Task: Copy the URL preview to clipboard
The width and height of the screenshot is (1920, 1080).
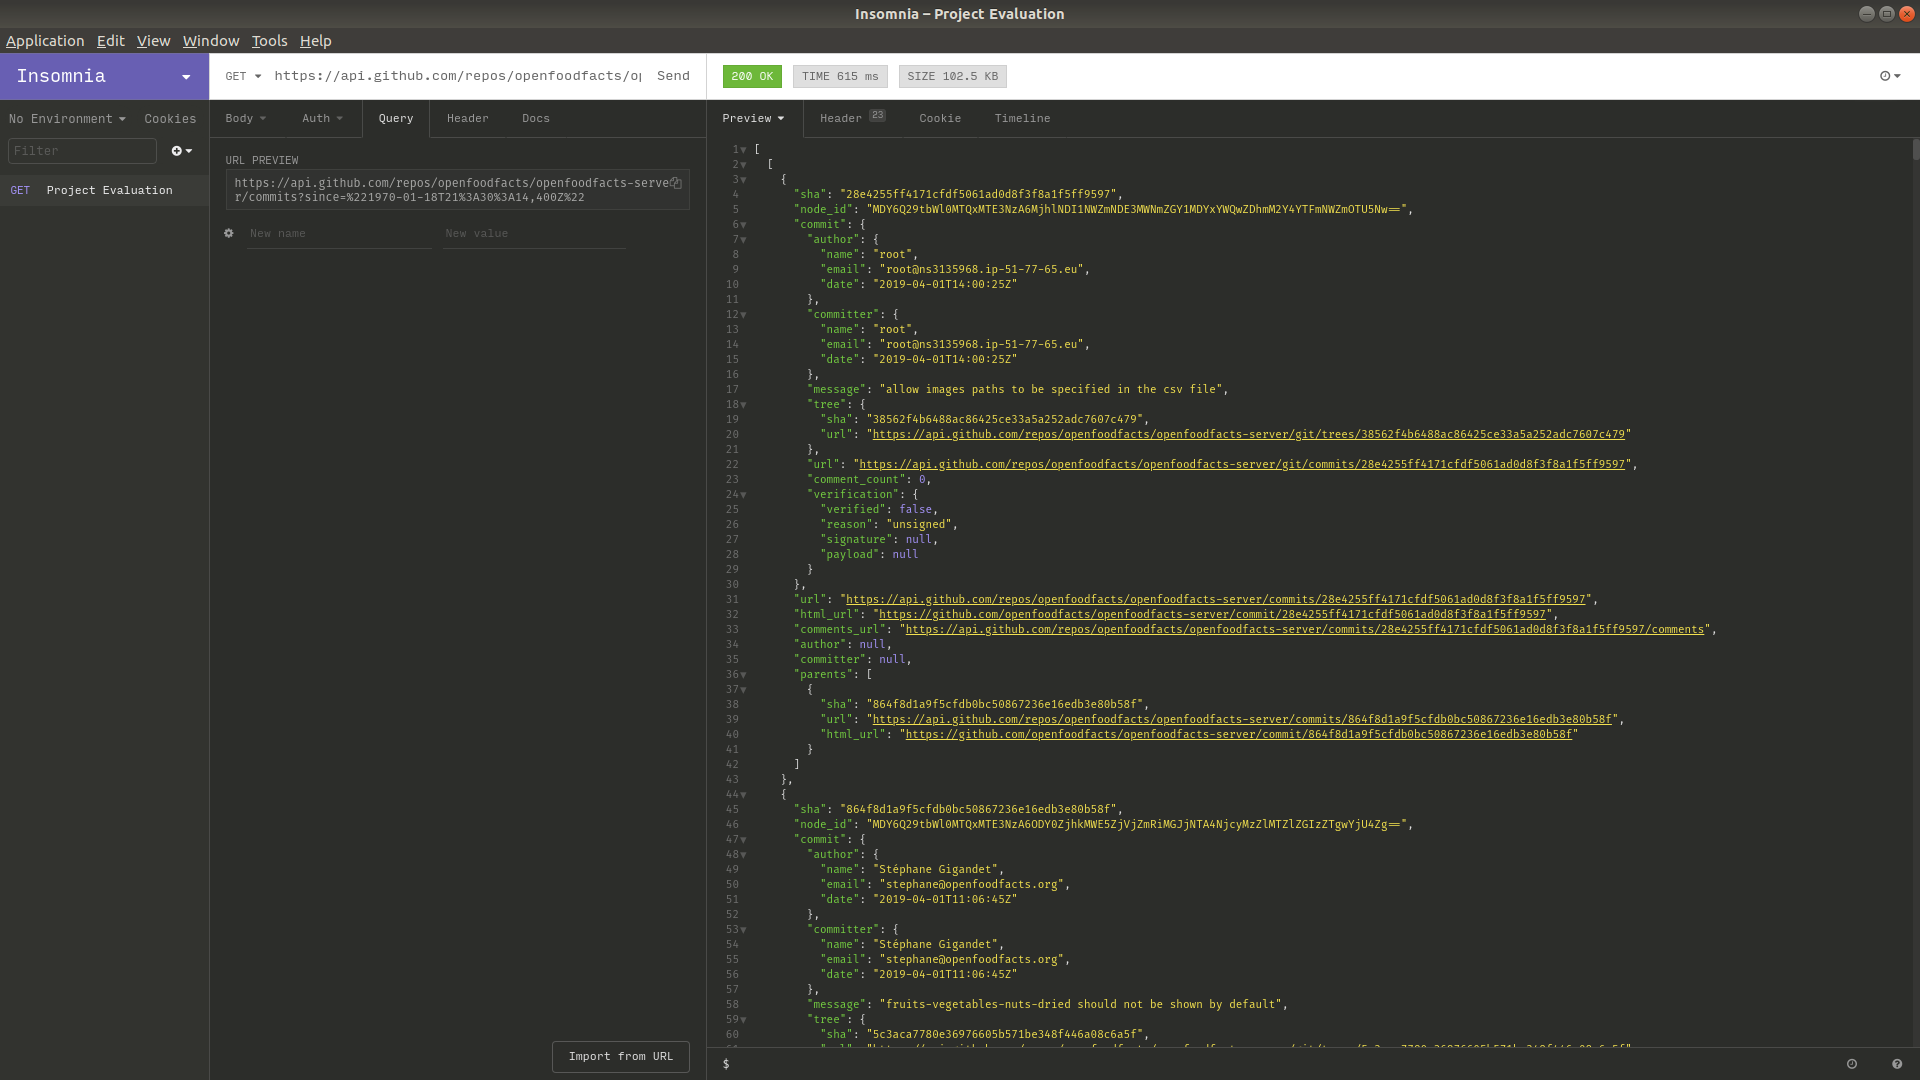Action: (676, 183)
